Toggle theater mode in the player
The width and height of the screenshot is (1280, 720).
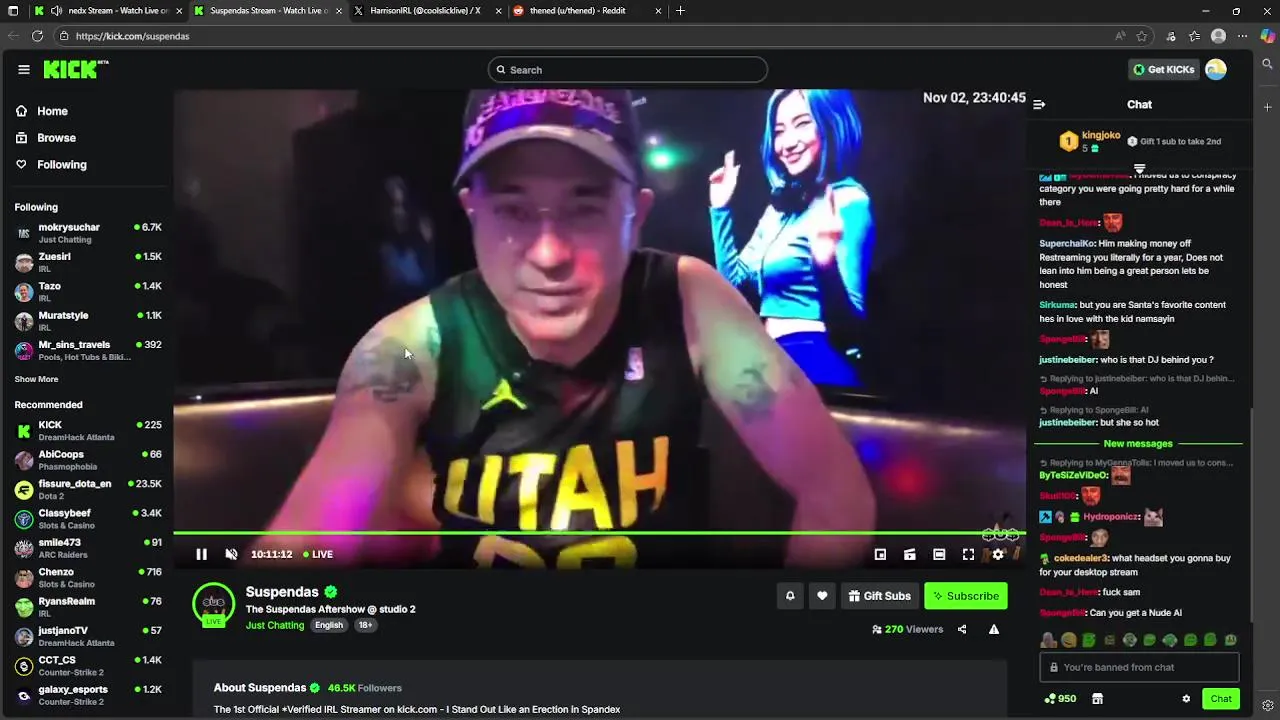[x=939, y=554]
